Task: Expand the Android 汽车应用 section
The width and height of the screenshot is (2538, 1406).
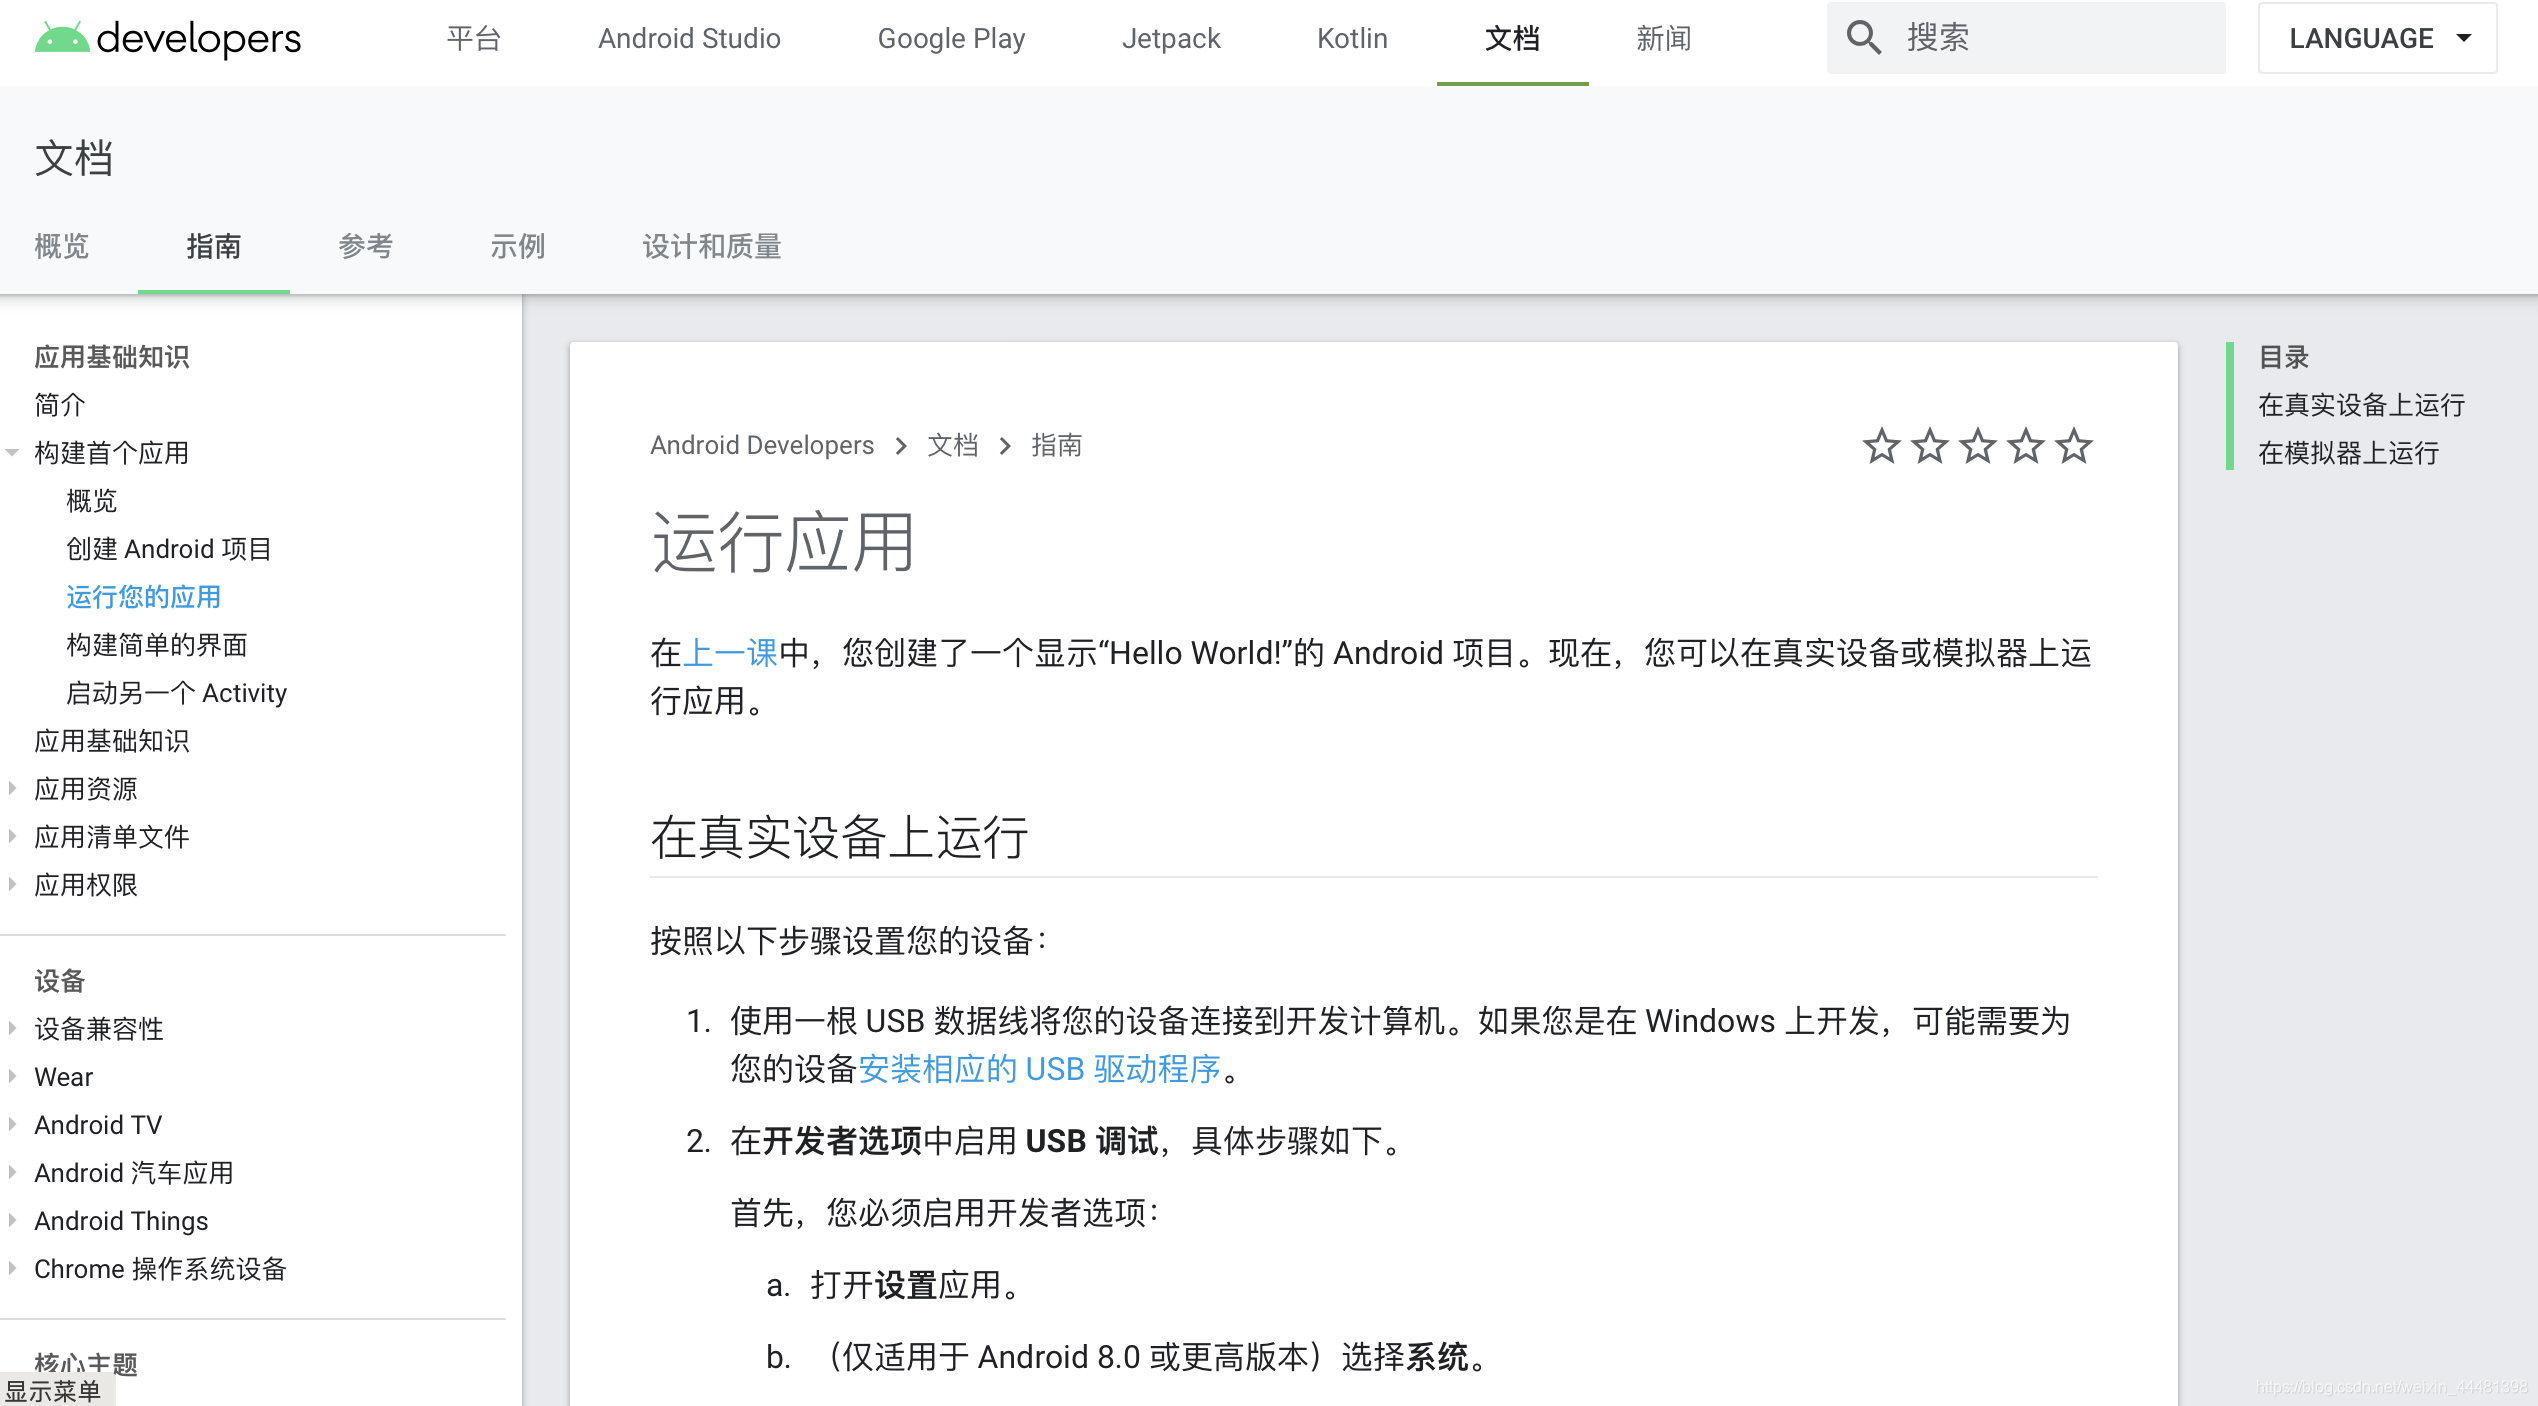Action: tap(12, 1173)
